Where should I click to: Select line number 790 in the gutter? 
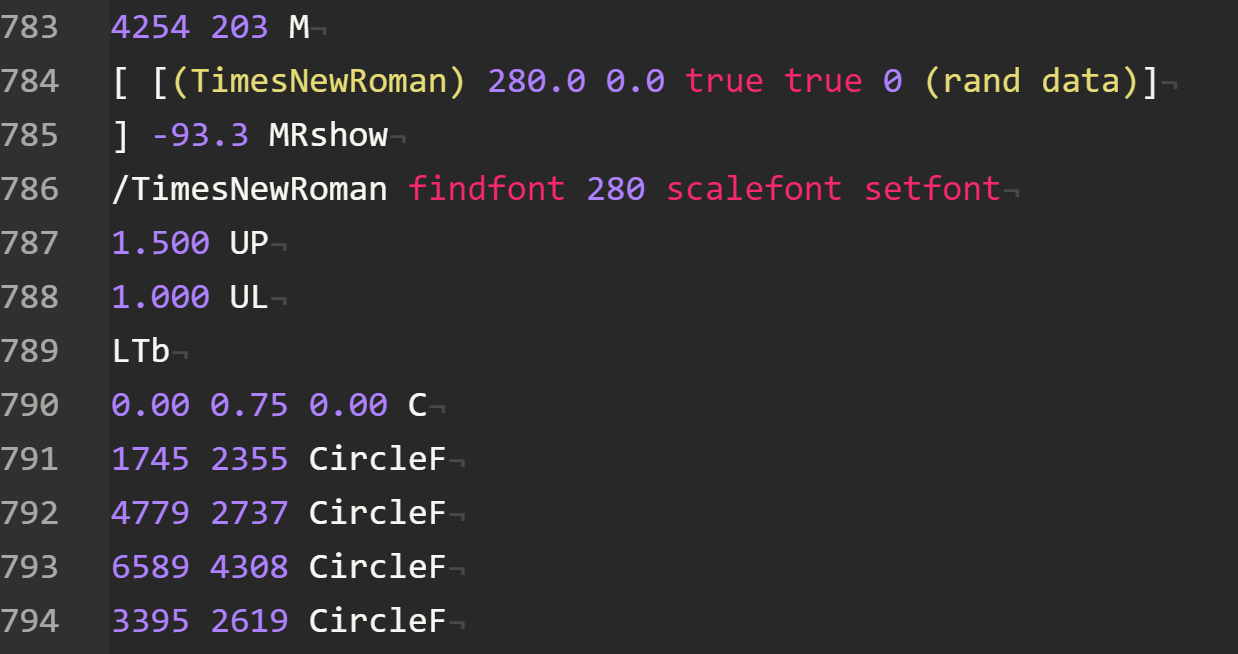29,405
